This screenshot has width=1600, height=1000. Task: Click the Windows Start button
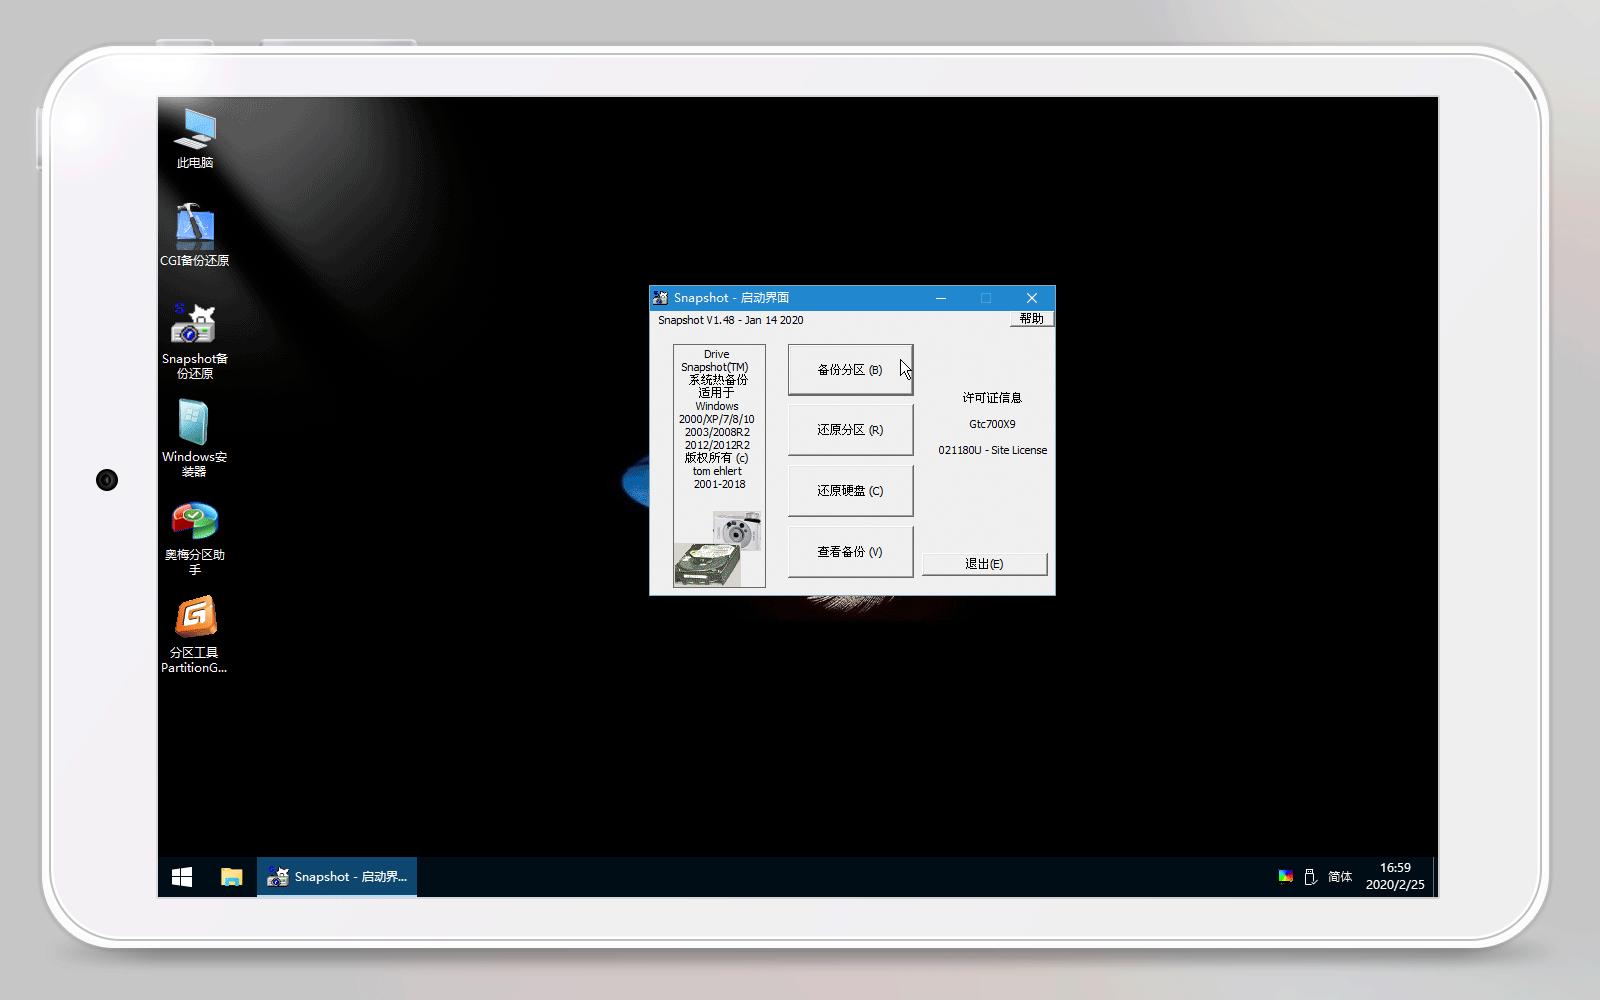point(181,876)
